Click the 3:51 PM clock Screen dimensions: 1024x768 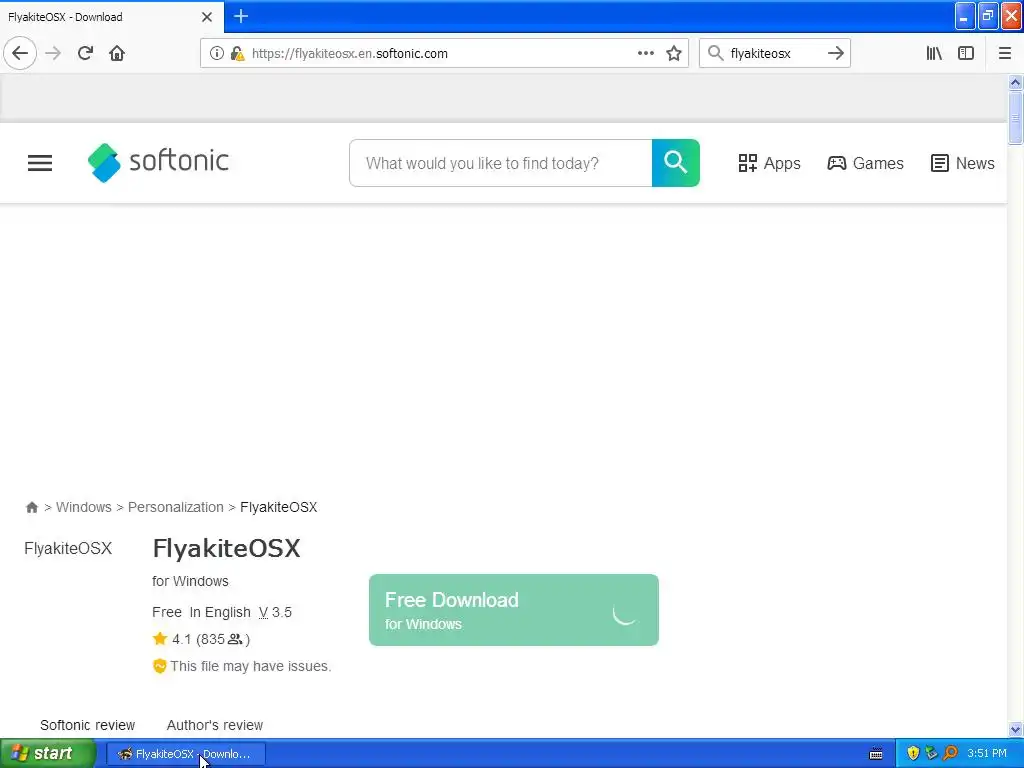(987, 754)
